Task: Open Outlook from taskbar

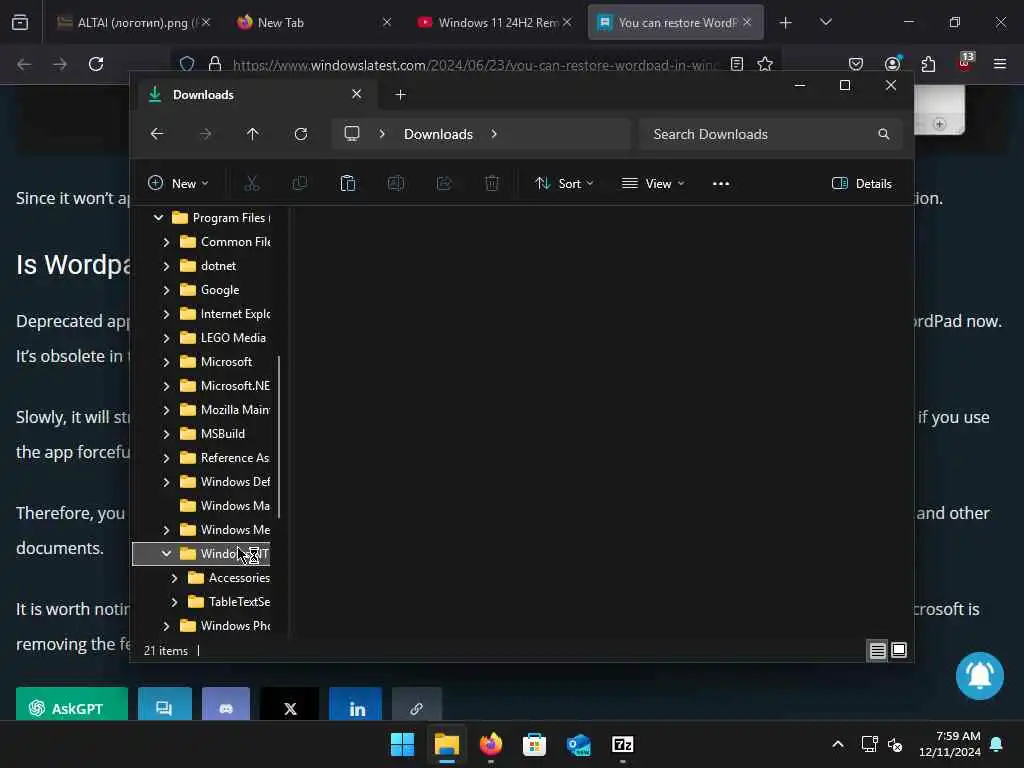Action: [x=579, y=744]
